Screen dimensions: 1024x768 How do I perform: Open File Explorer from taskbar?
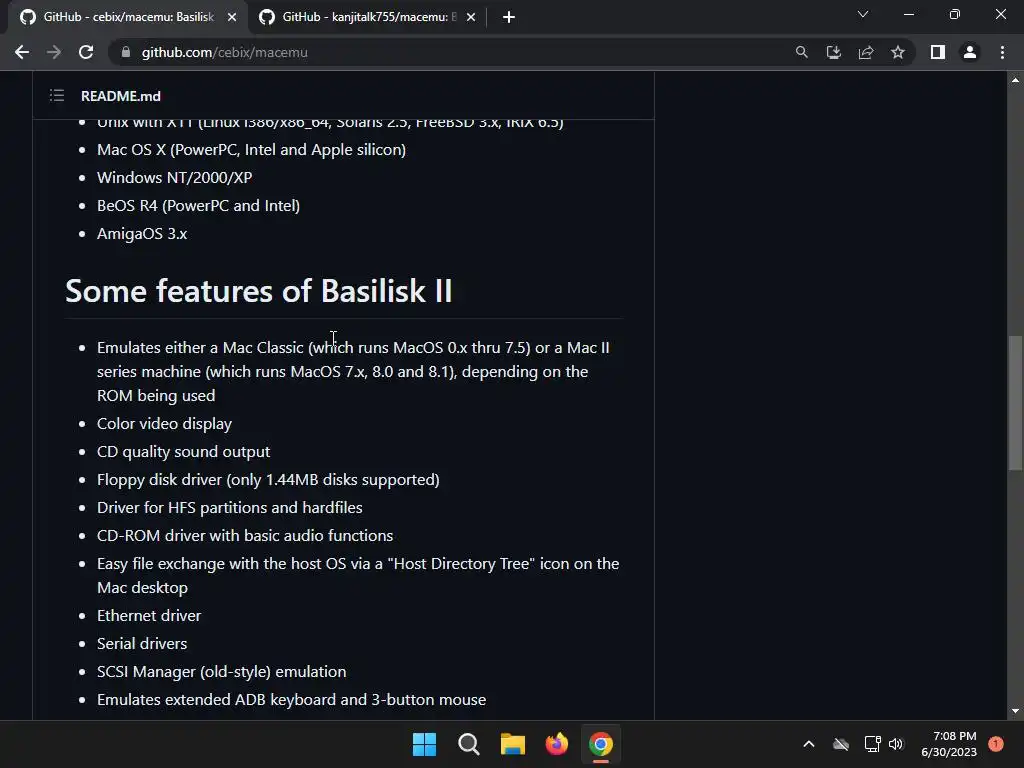pos(513,744)
